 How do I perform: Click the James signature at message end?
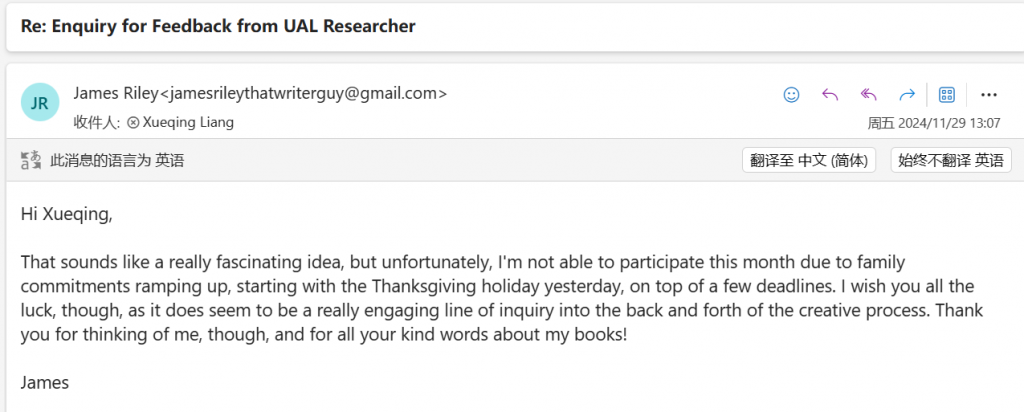click(44, 382)
